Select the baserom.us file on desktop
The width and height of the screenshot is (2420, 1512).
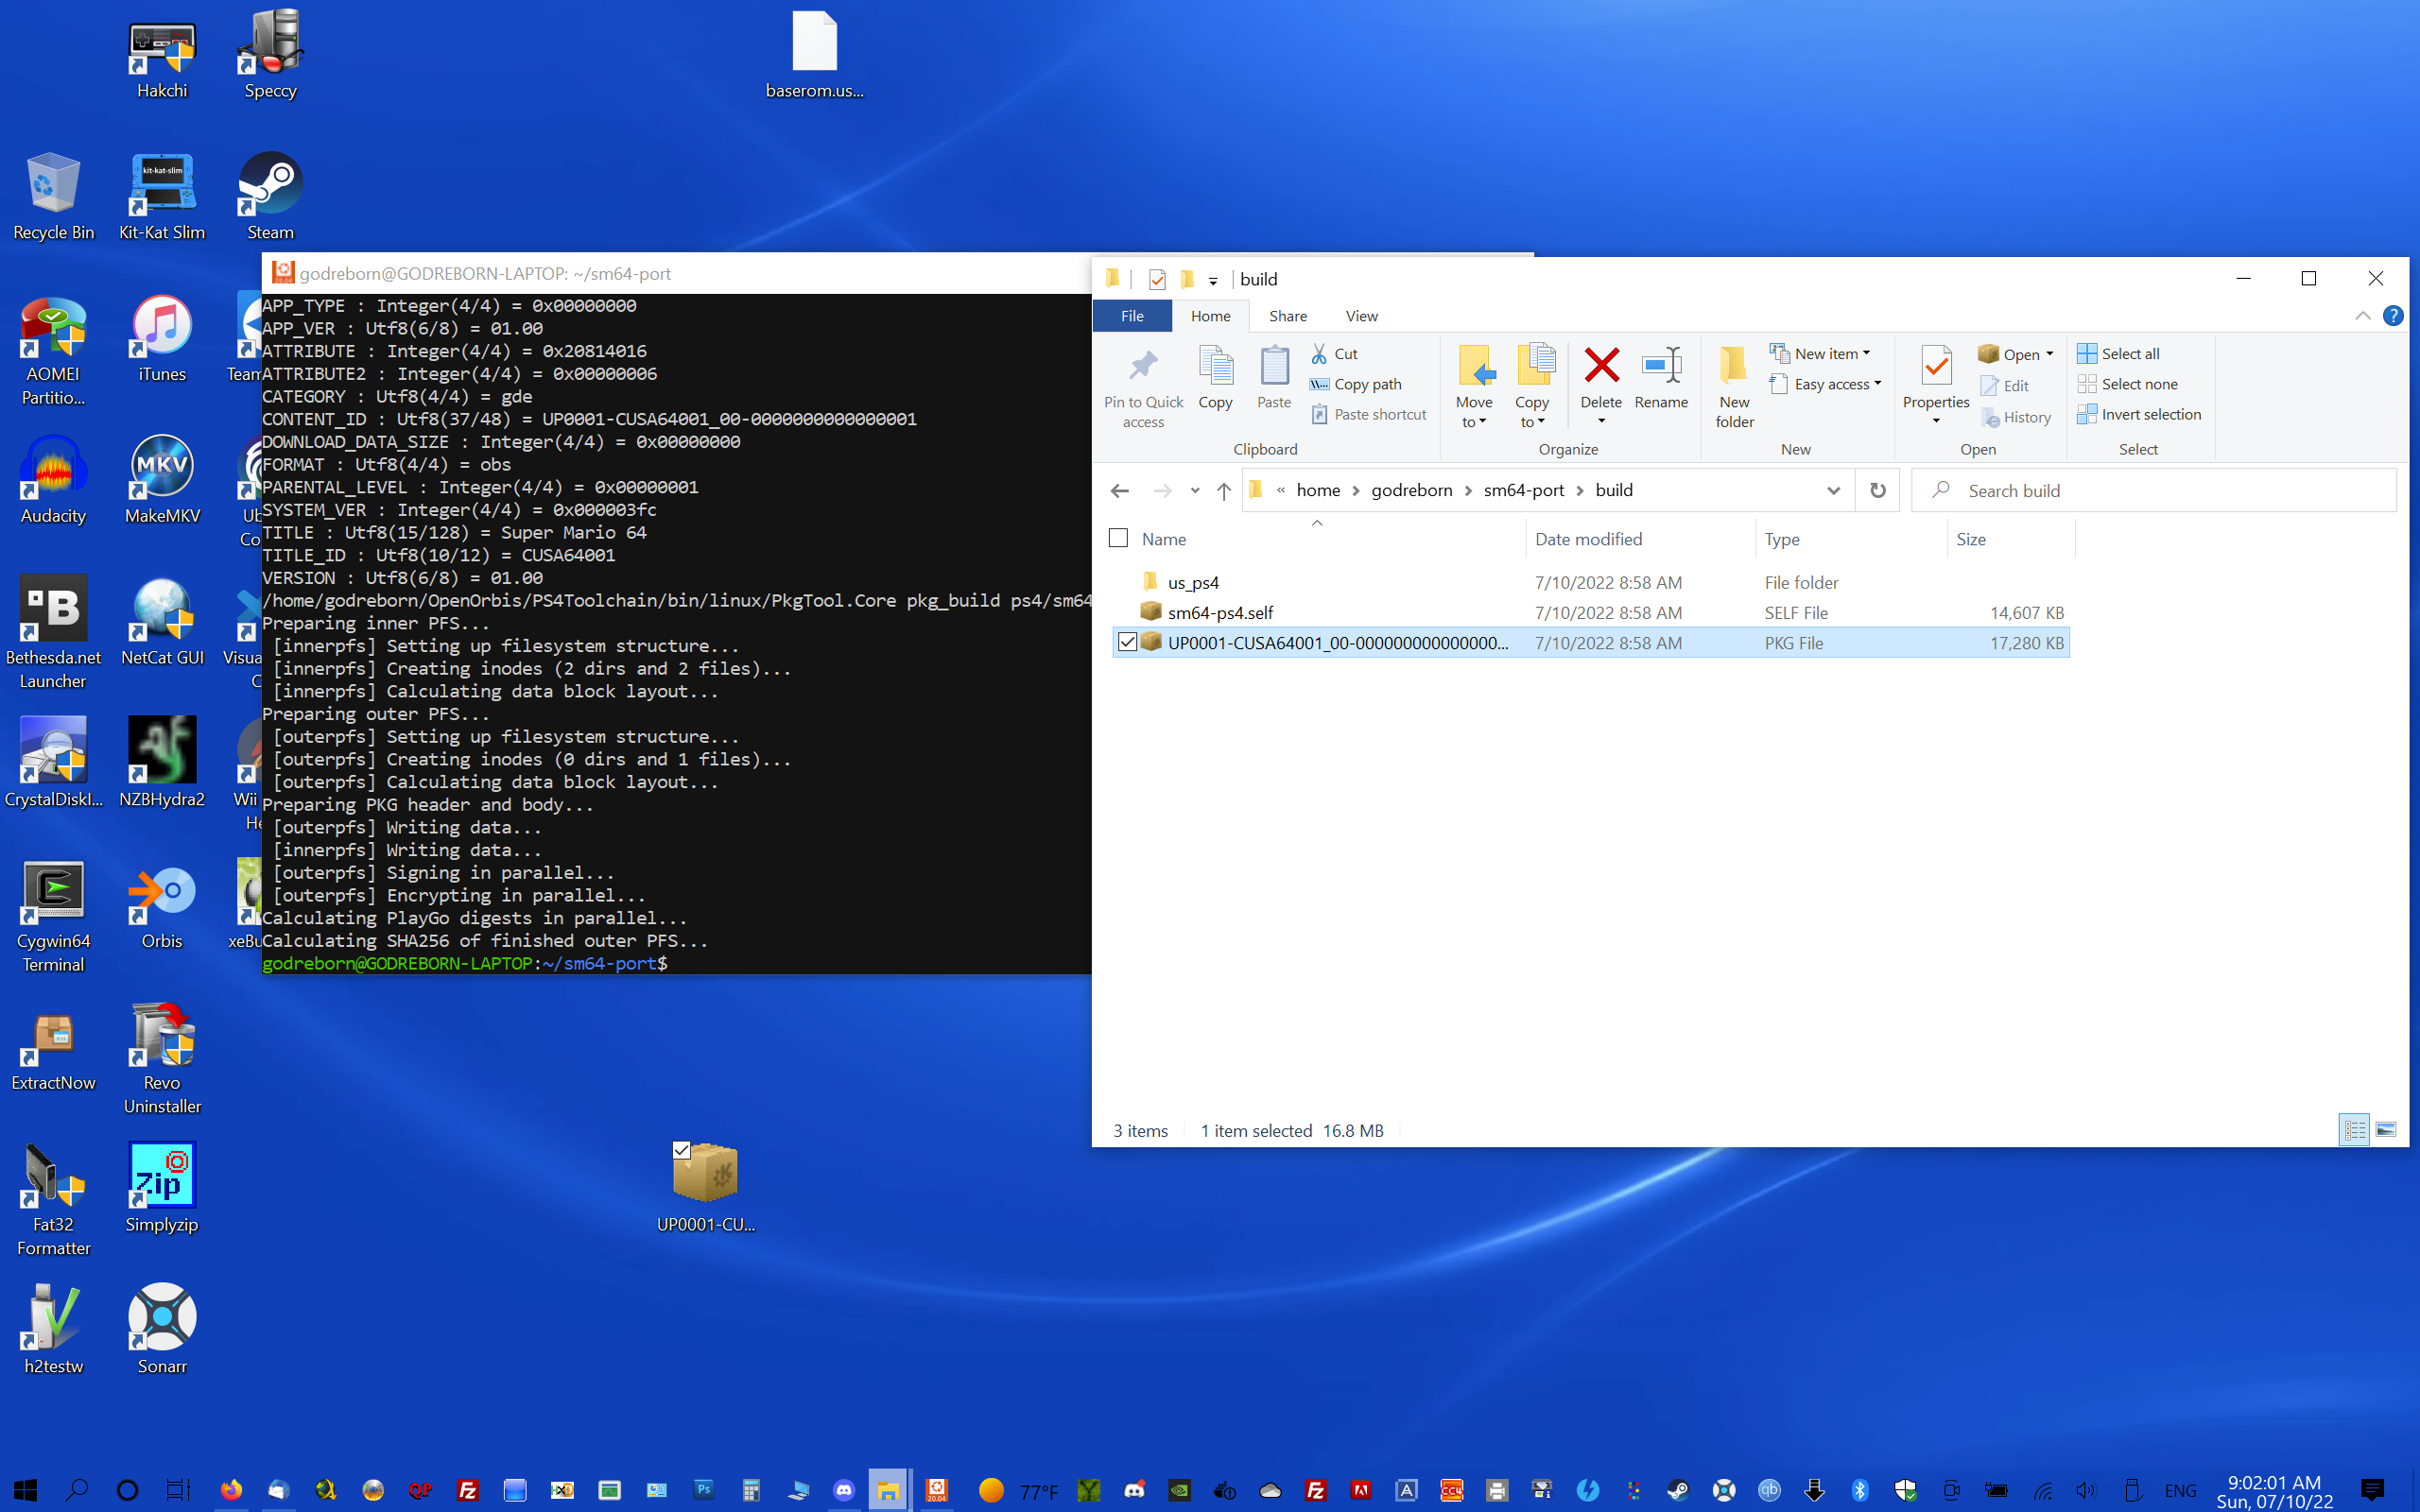click(x=814, y=53)
